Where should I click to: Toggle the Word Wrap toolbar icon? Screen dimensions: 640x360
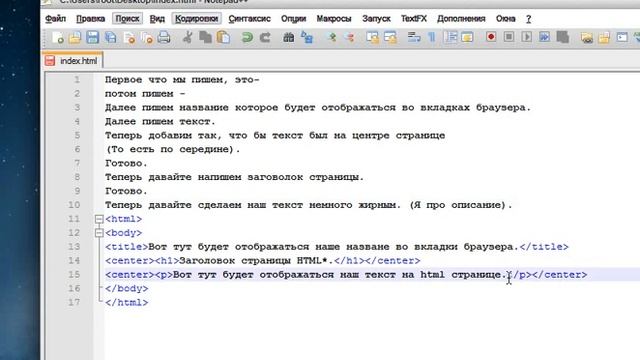point(414,38)
